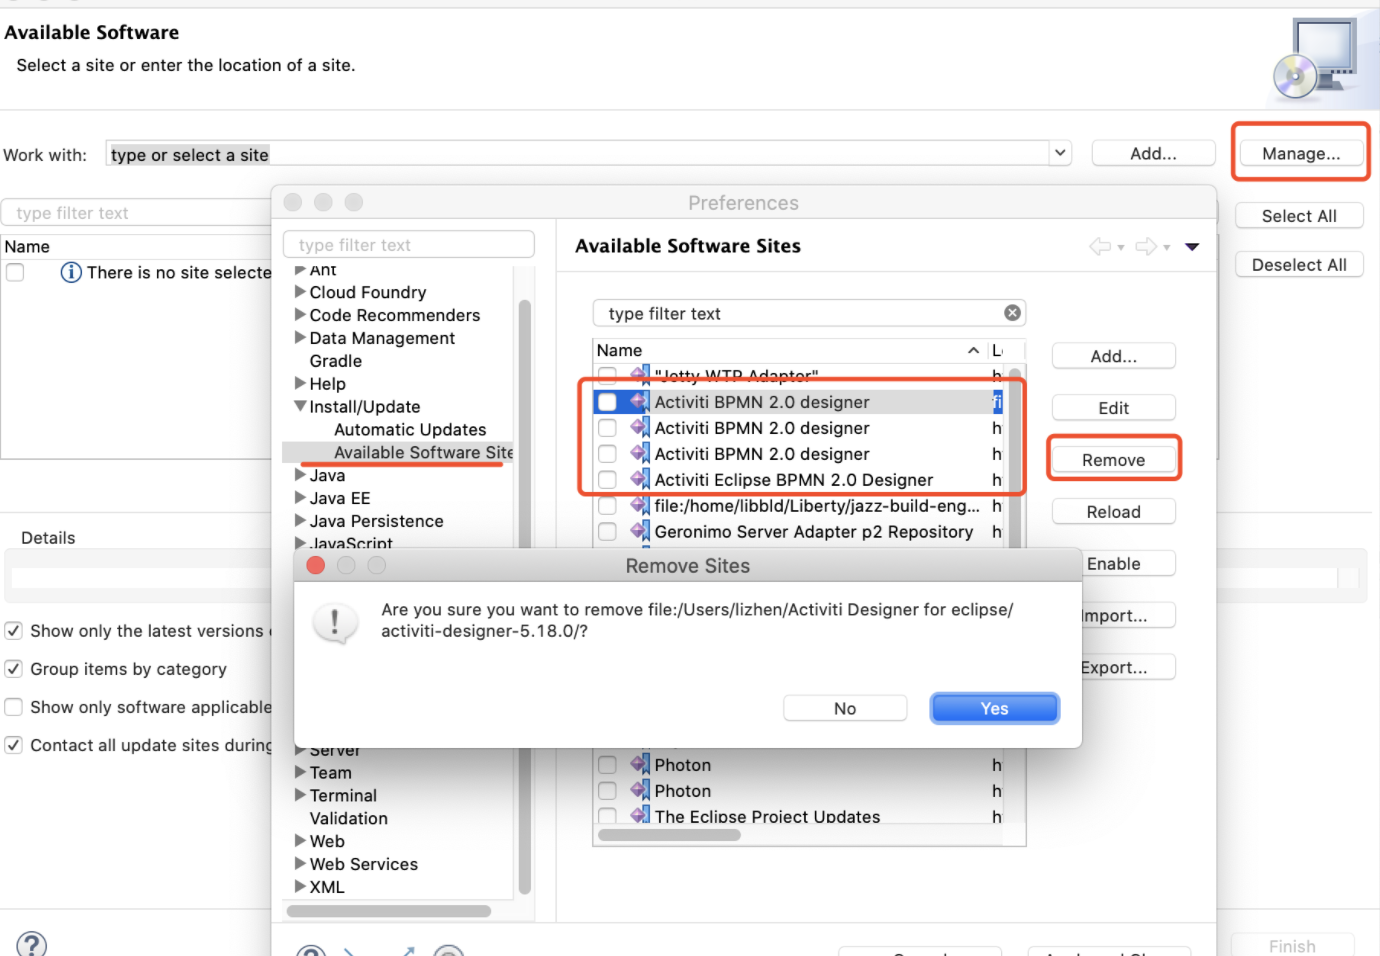The height and width of the screenshot is (956, 1380).
Task: Click the sites table horizontal scrollbar
Action: tap(669, 835)
